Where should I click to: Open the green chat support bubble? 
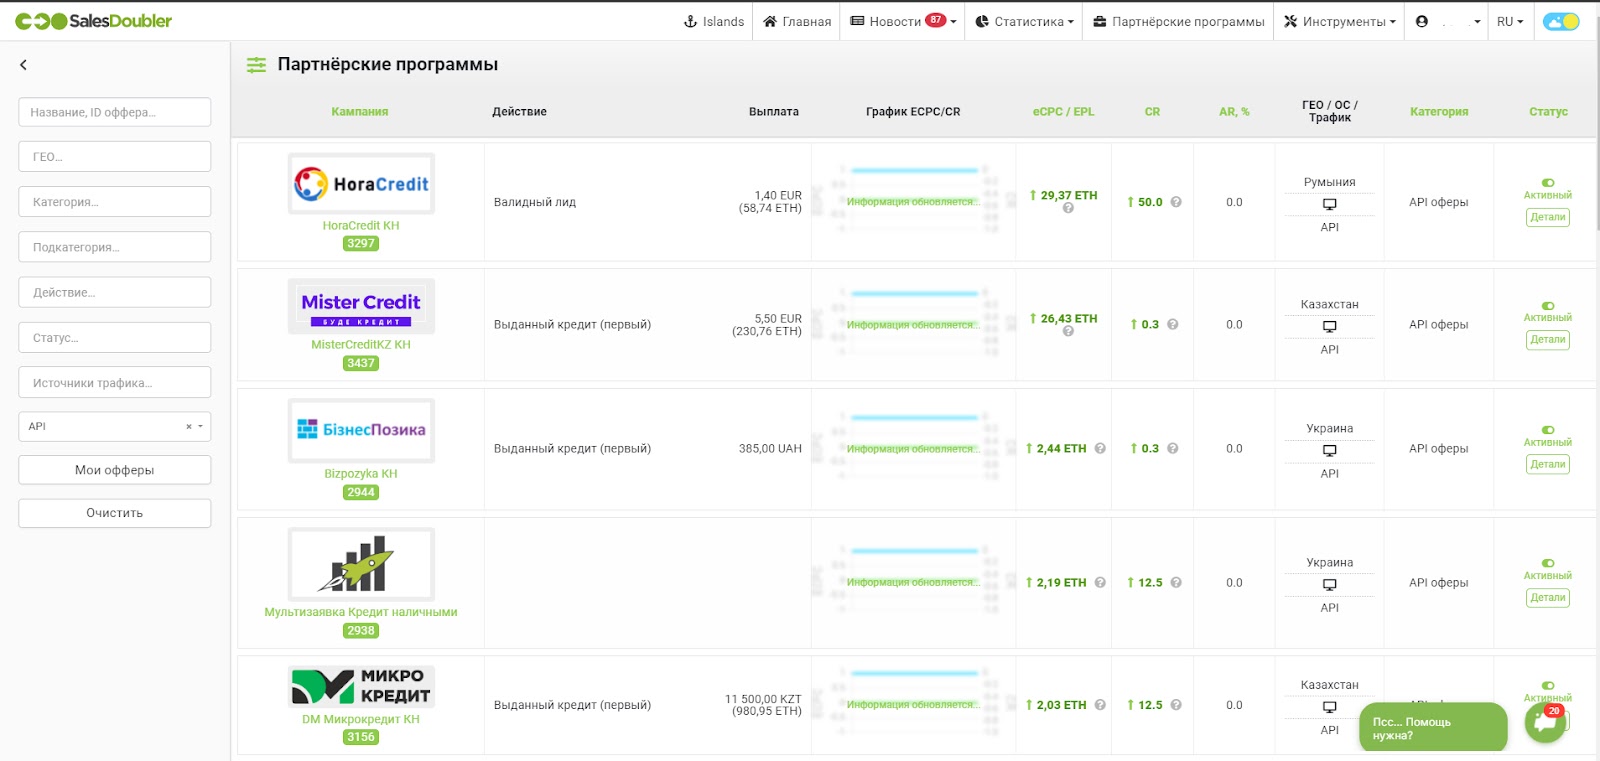[1544, 723]
